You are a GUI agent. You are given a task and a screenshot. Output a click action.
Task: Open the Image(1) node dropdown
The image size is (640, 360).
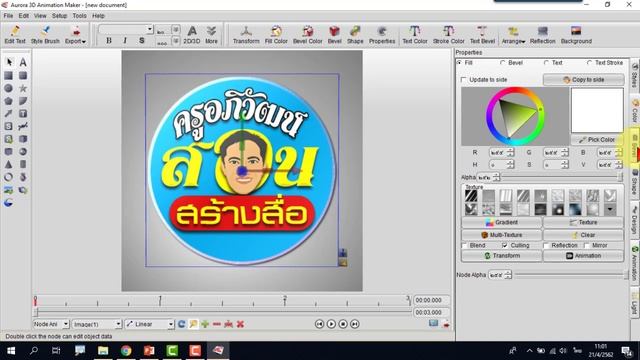118,324
